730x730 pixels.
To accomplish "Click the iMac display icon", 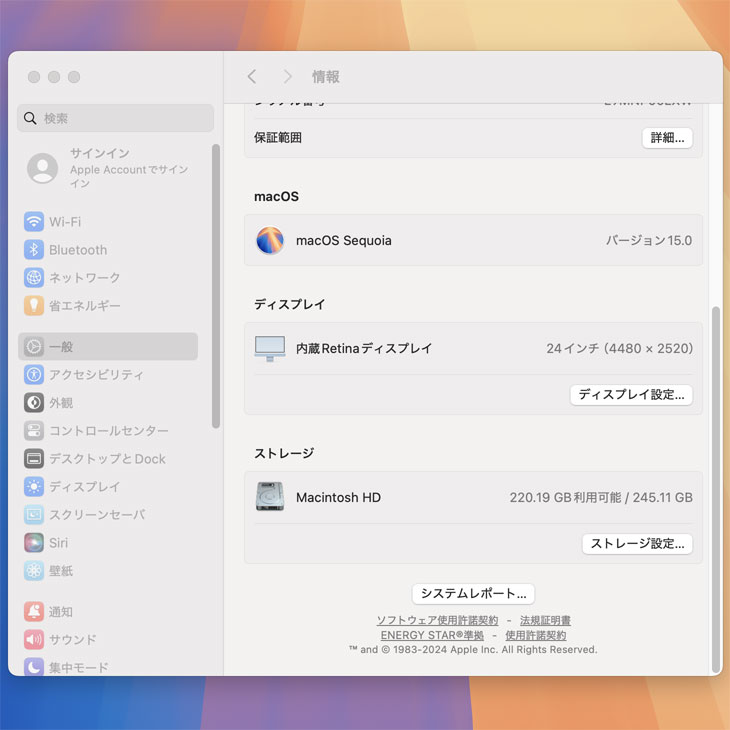I will tap(270, 348).
